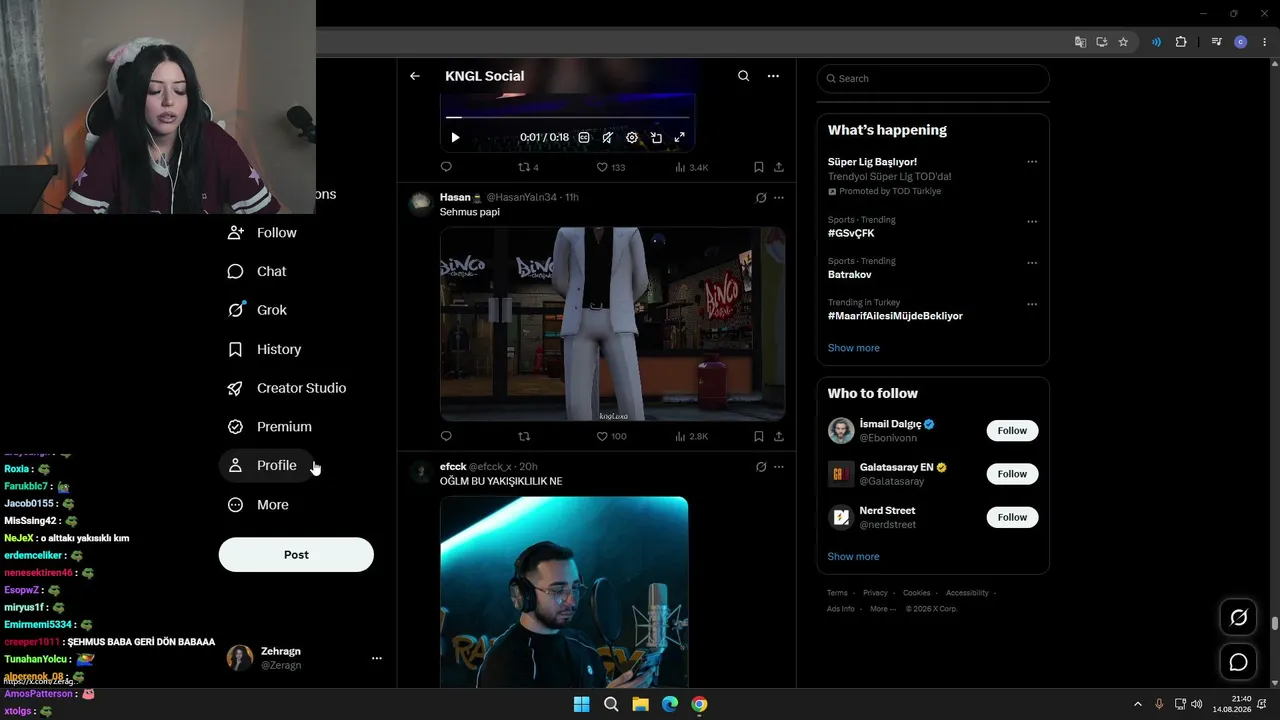Open efcck's post image of man with headphones
Viewport: 1280px width, 720px height.
[x=564, y=591]
